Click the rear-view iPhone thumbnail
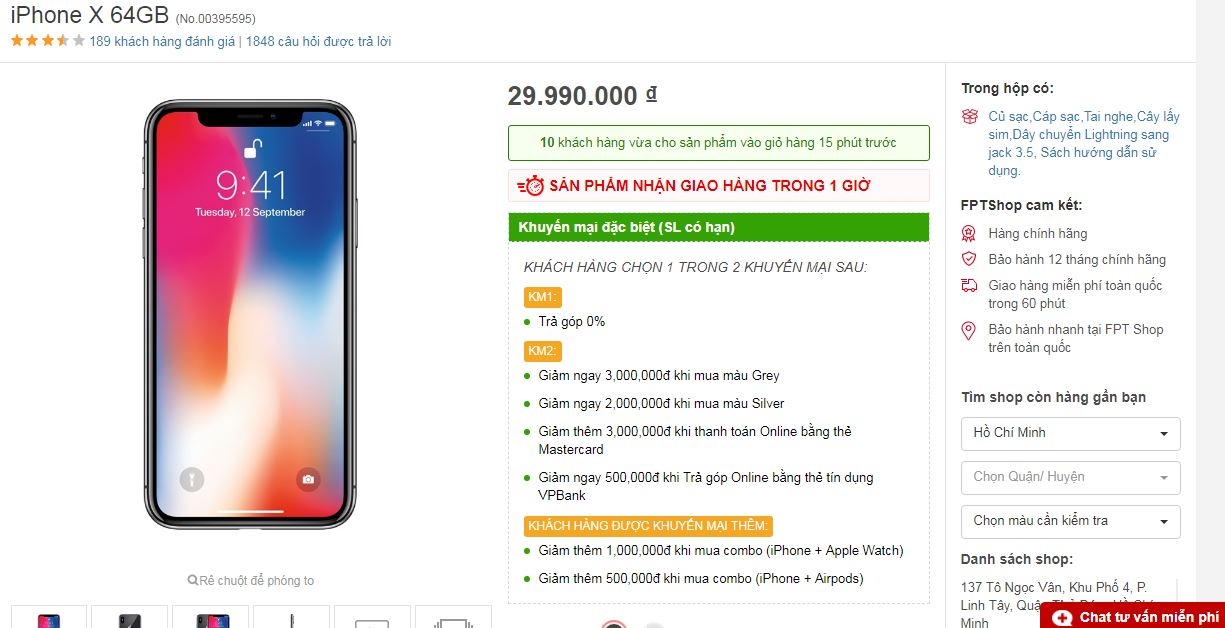 coord(129,618)
